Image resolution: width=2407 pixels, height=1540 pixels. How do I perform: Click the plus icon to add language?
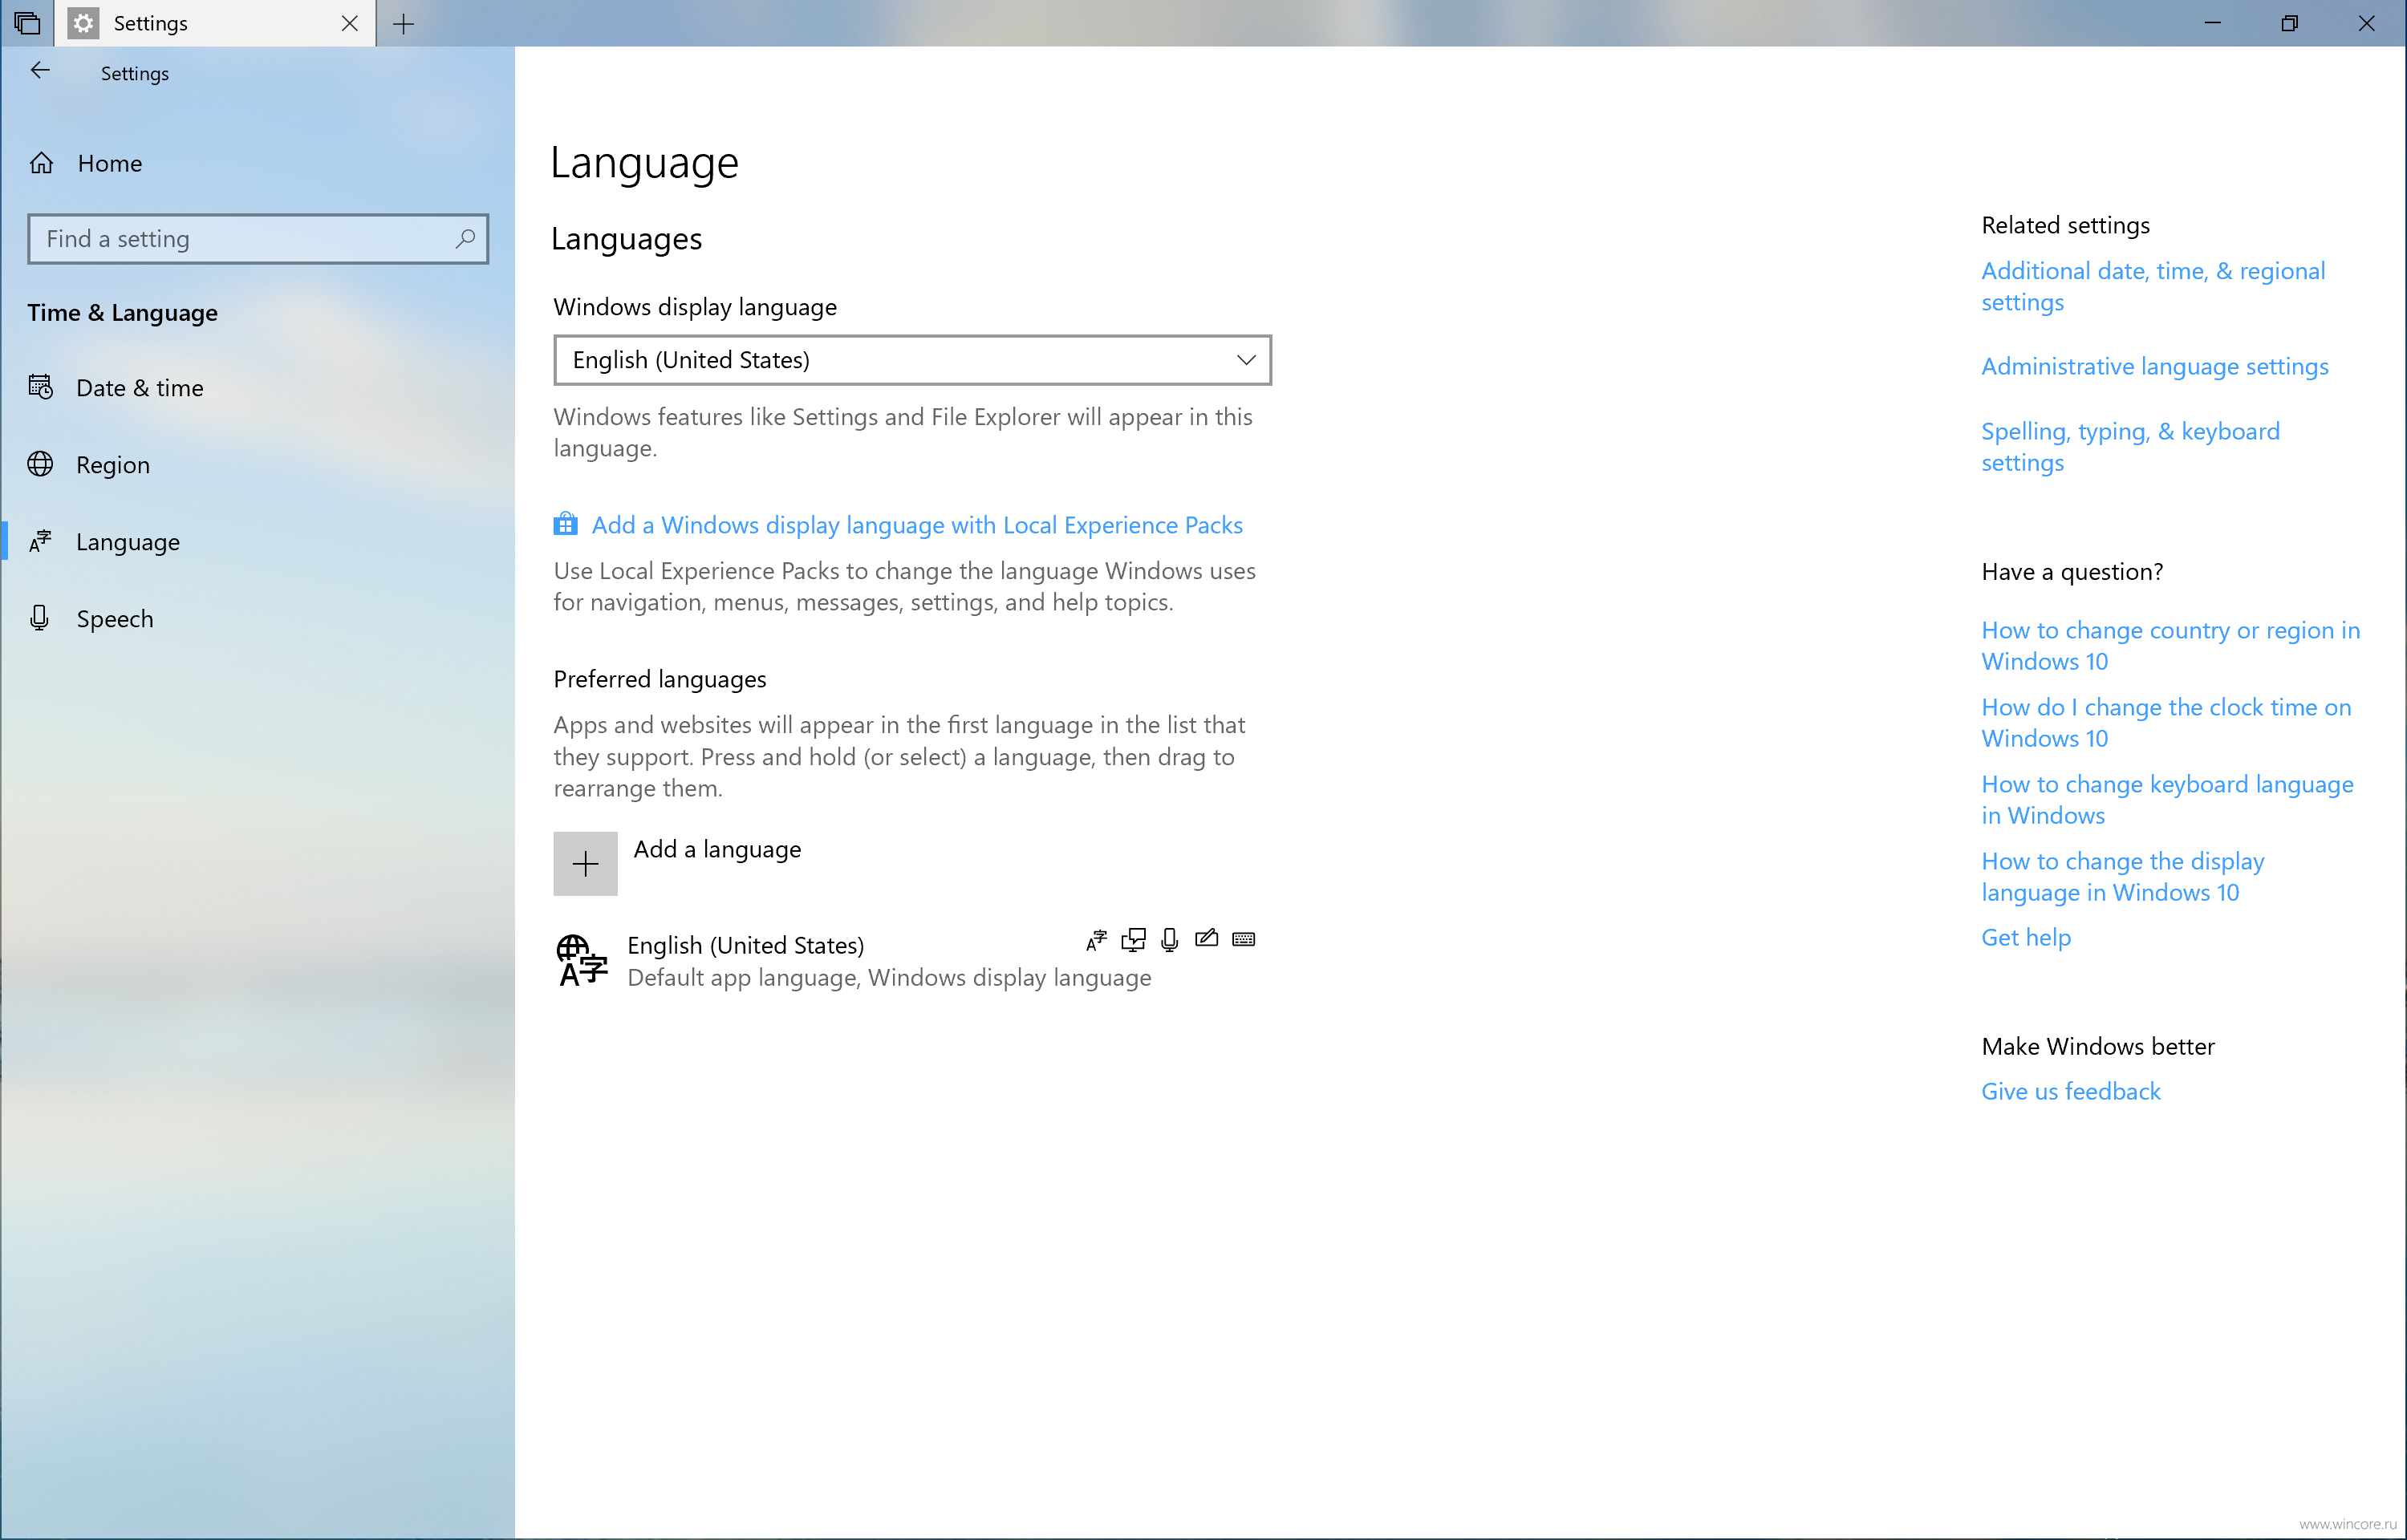(586, 863)
